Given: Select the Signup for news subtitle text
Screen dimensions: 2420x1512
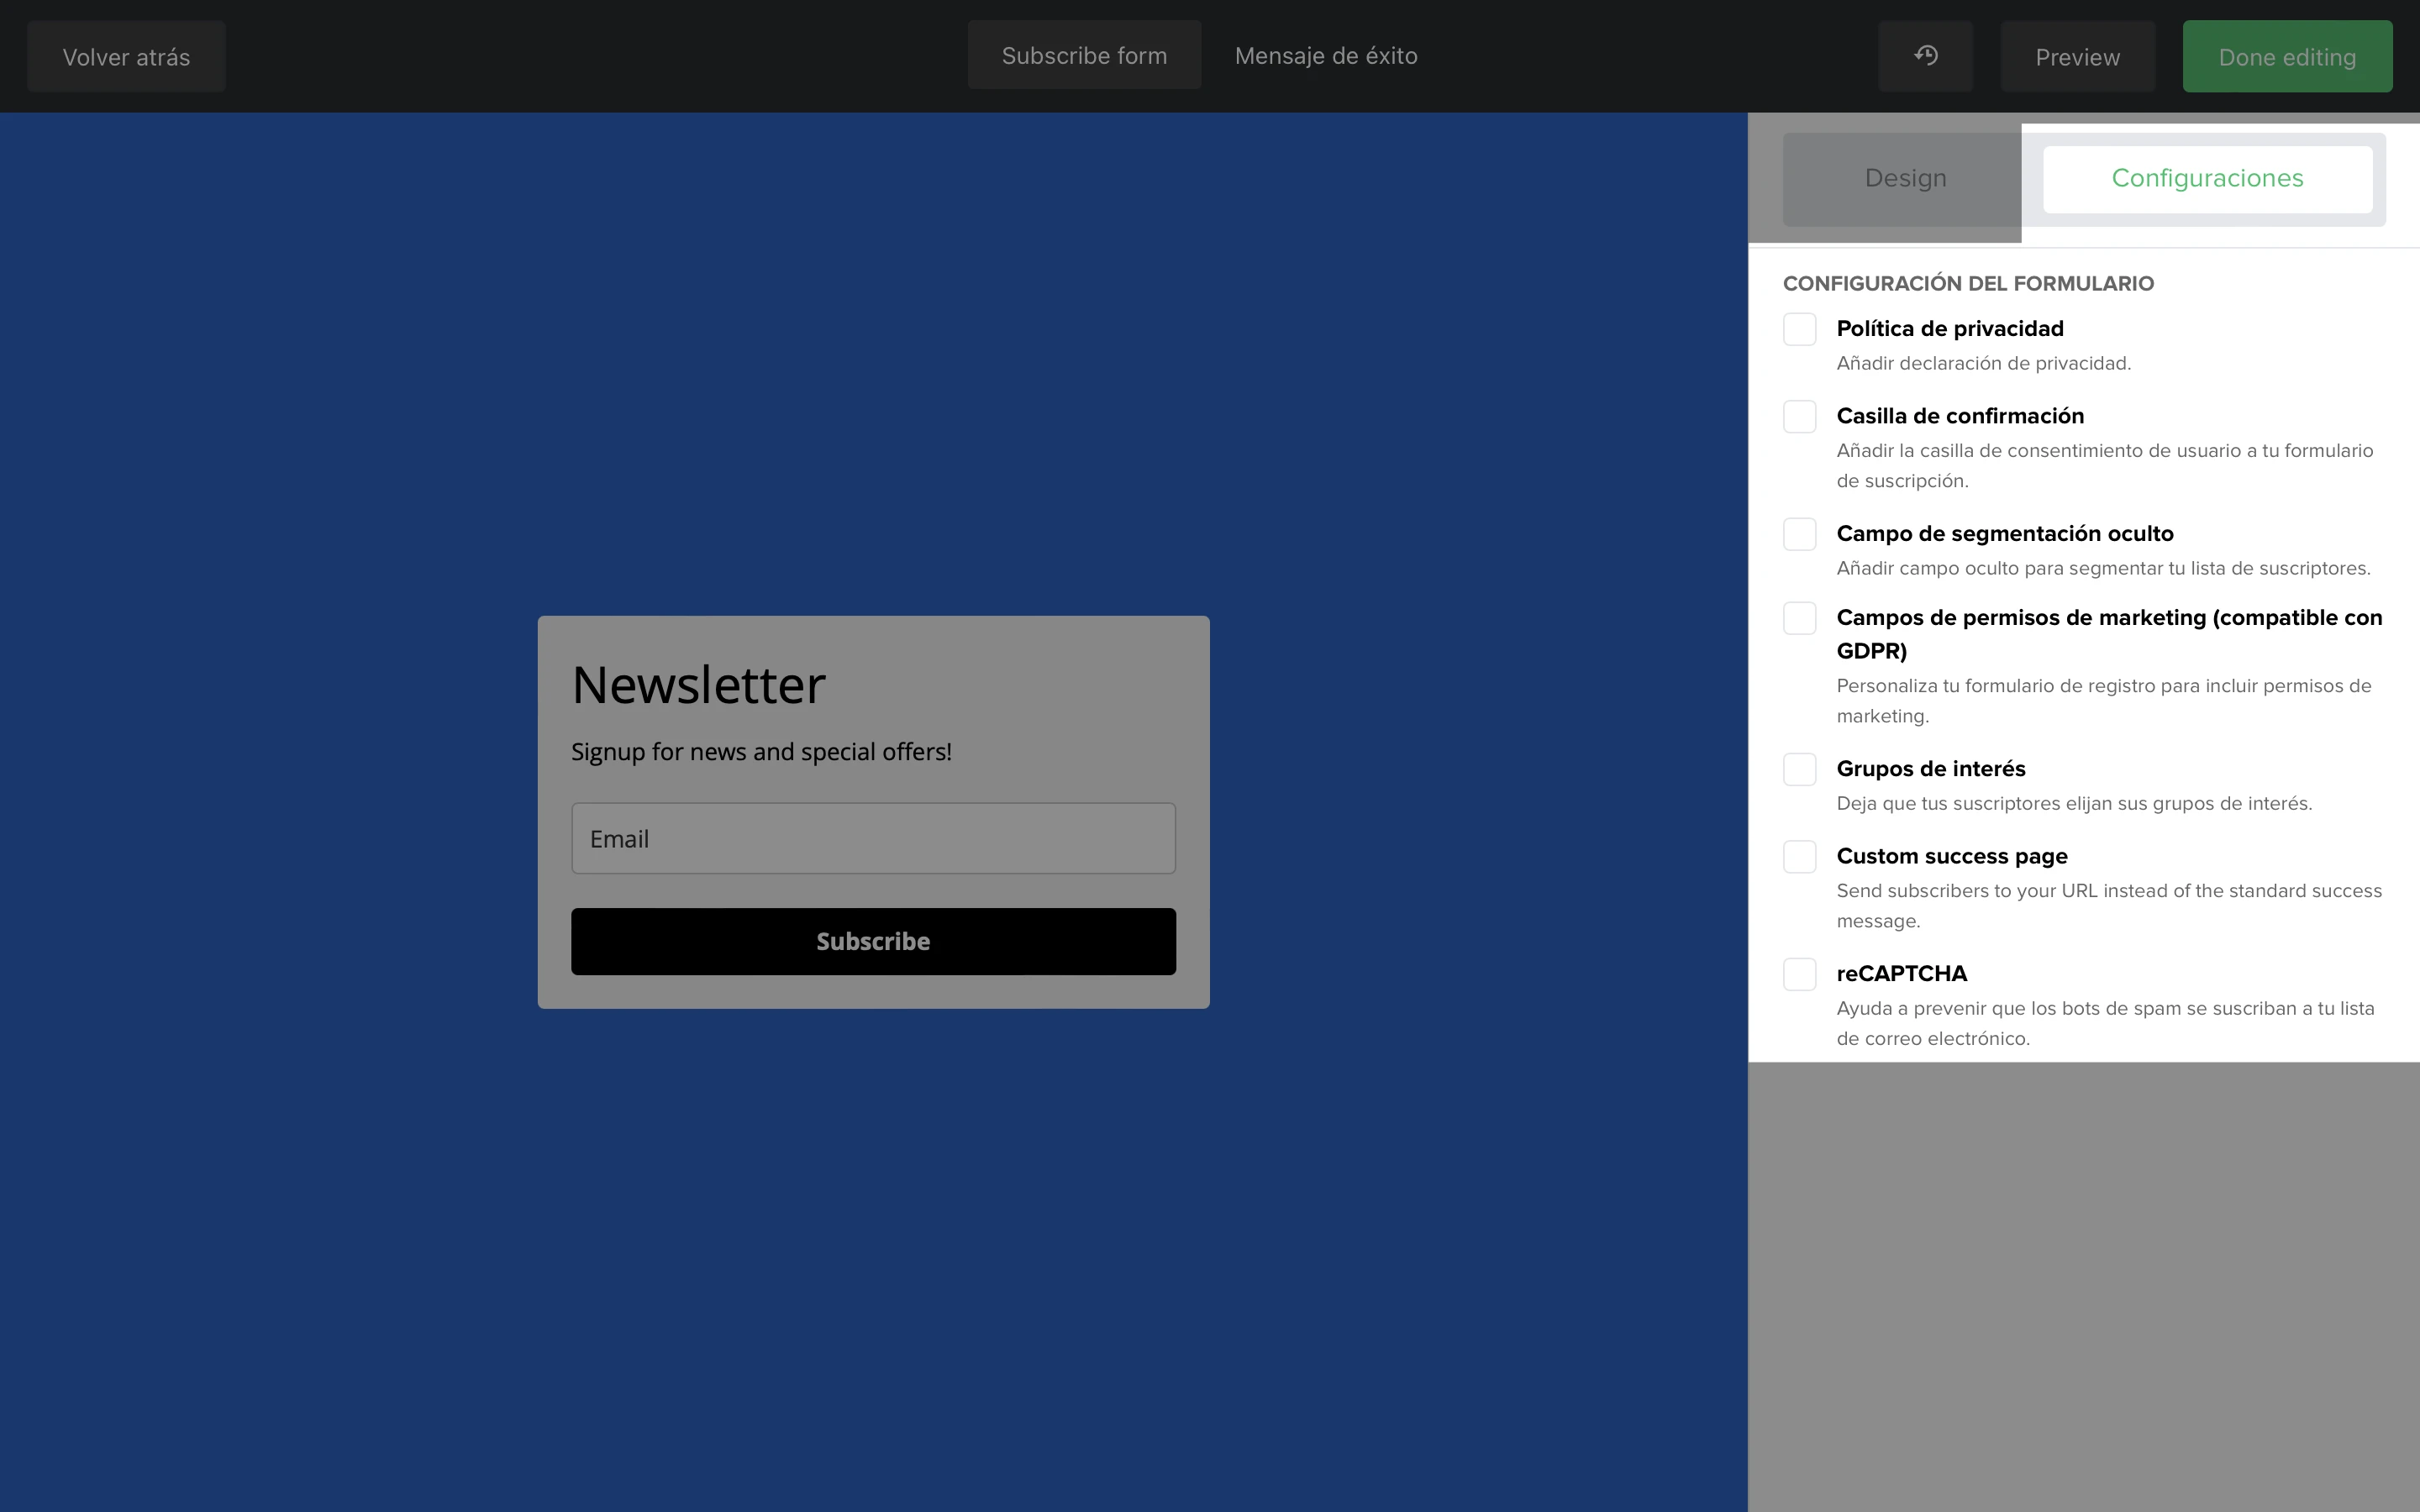Looking at the screenshot, I should coord(761,752).
